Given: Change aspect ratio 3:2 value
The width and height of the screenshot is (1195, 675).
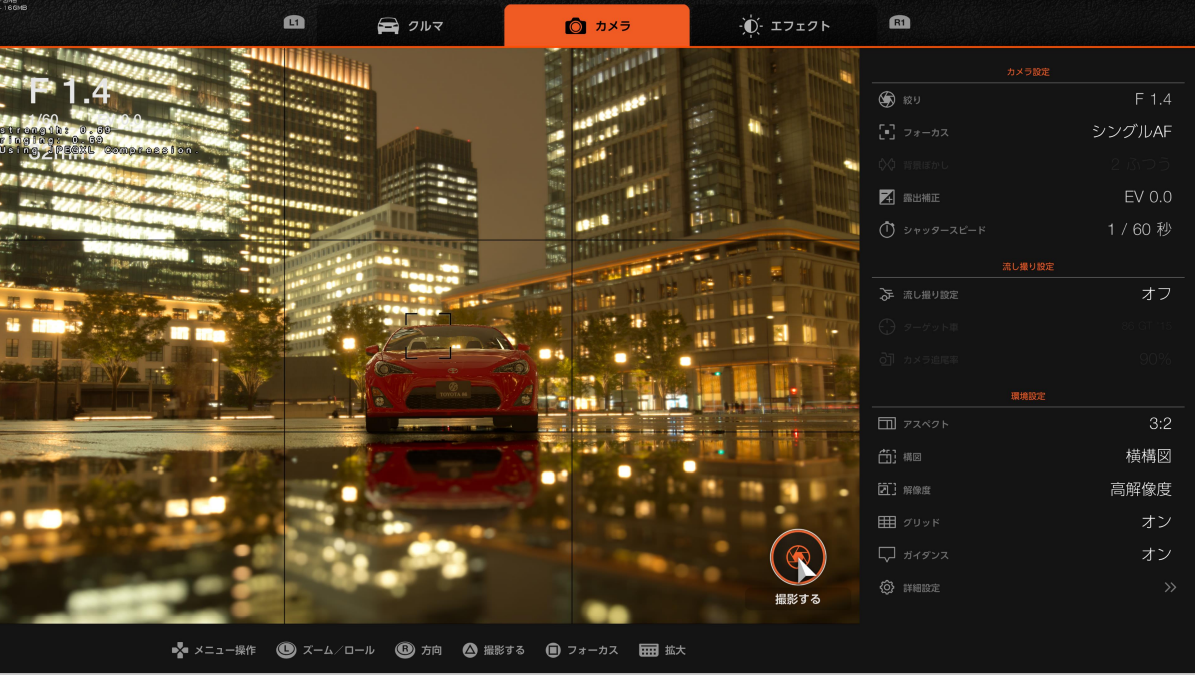Looking at the screenshot, I should 1160,424.
